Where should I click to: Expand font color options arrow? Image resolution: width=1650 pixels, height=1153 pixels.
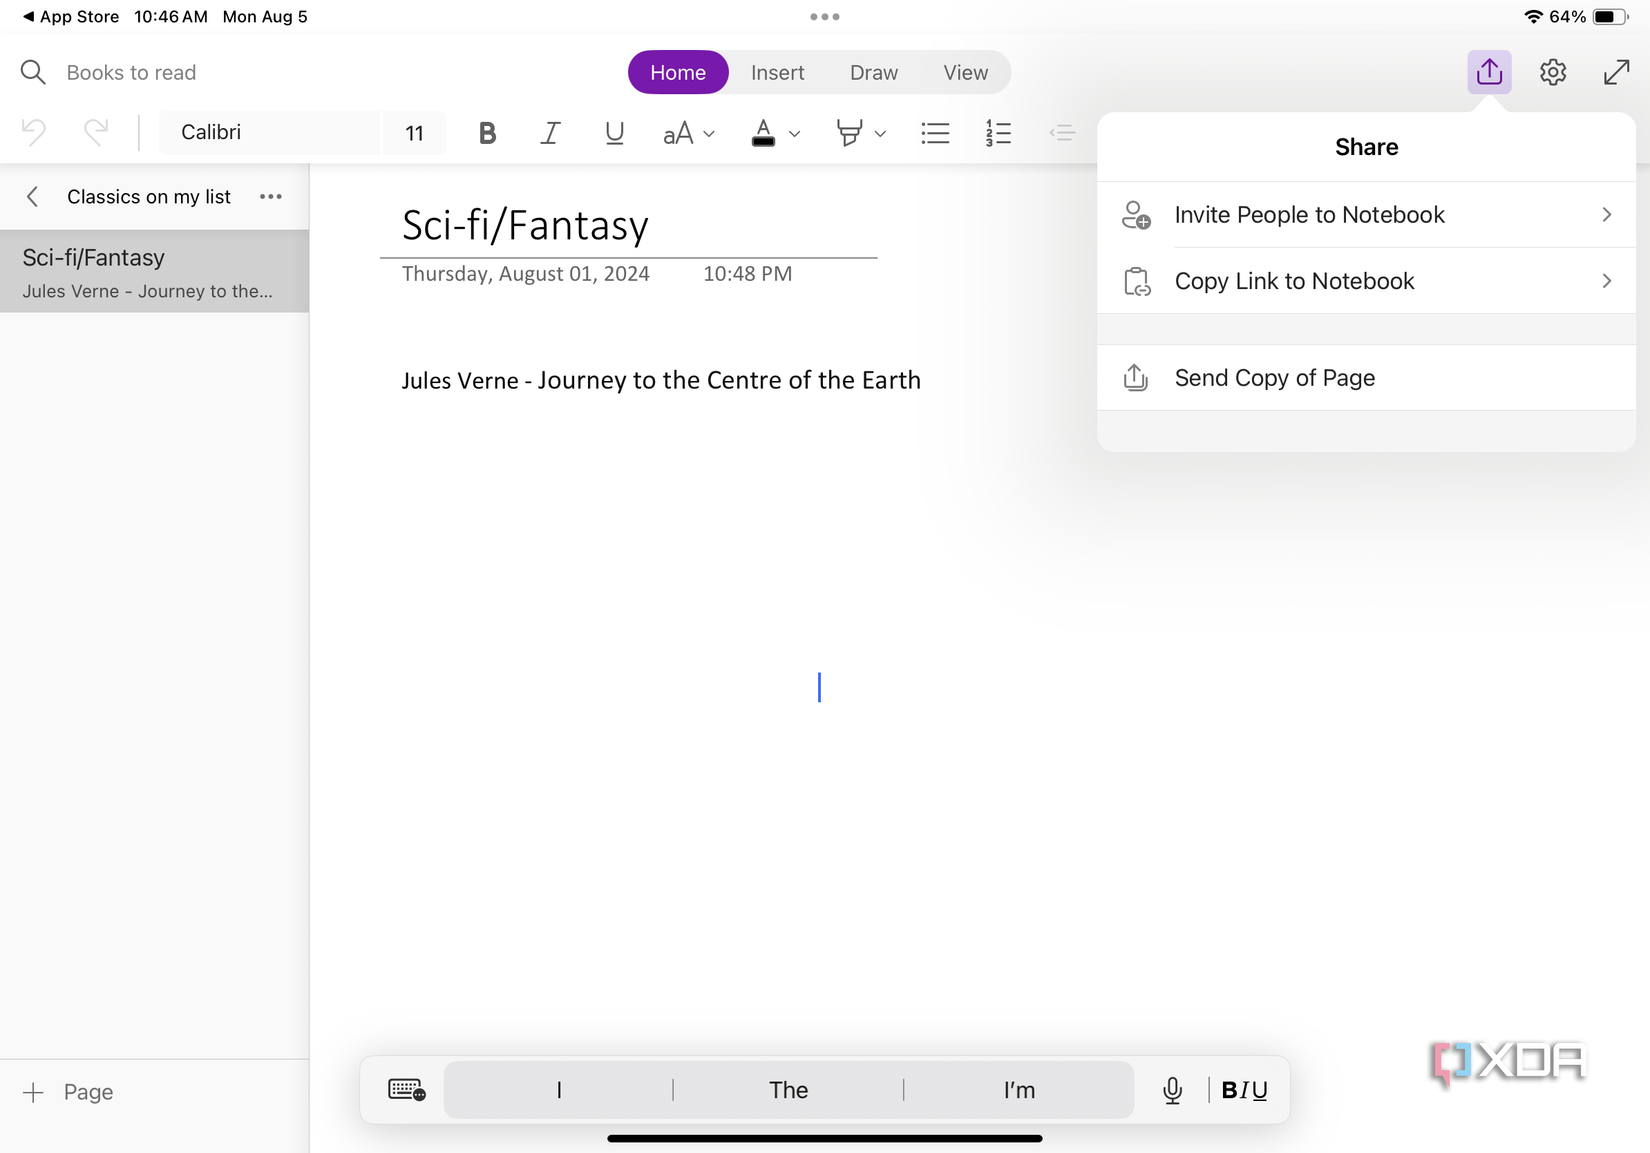pos(795,134)
